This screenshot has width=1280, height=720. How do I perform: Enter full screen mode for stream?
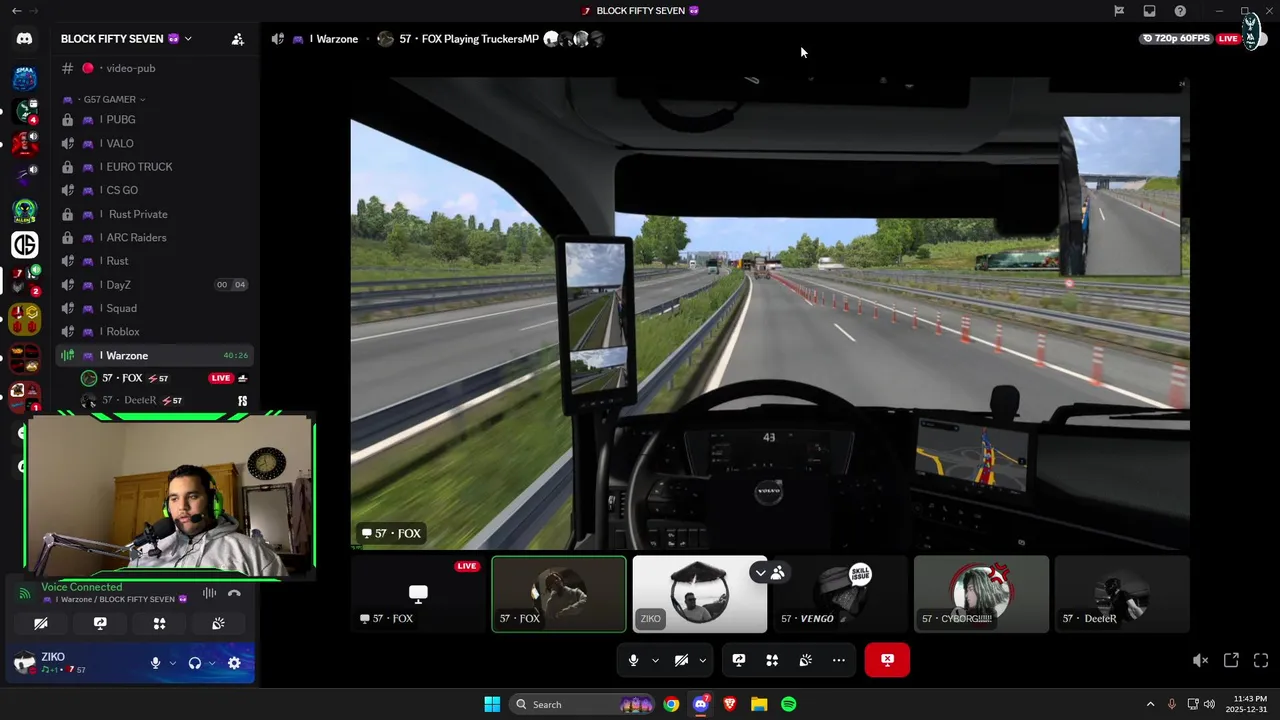pos(1261,660)
